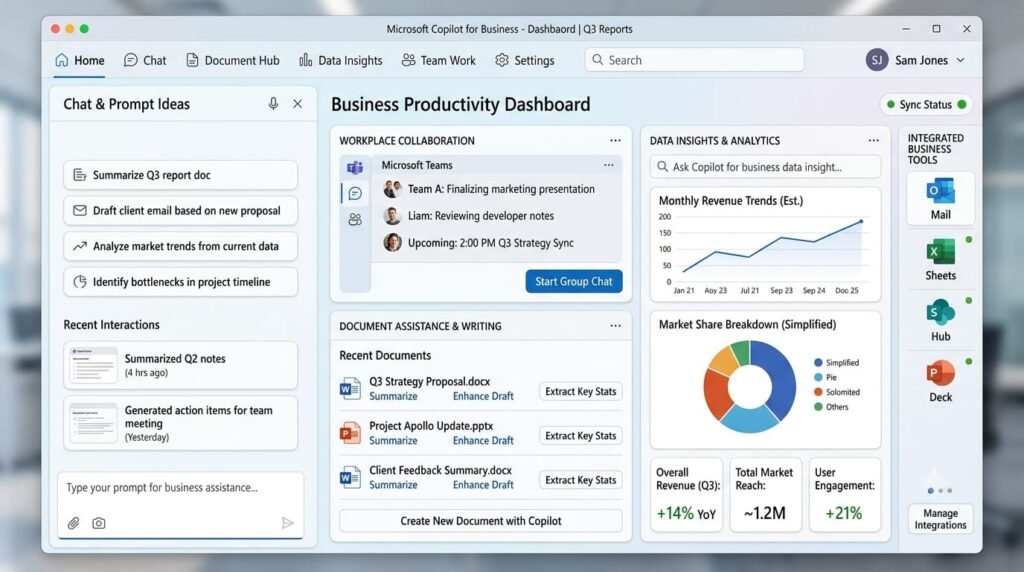Select Analyze market trends from current data

[180, 246]
